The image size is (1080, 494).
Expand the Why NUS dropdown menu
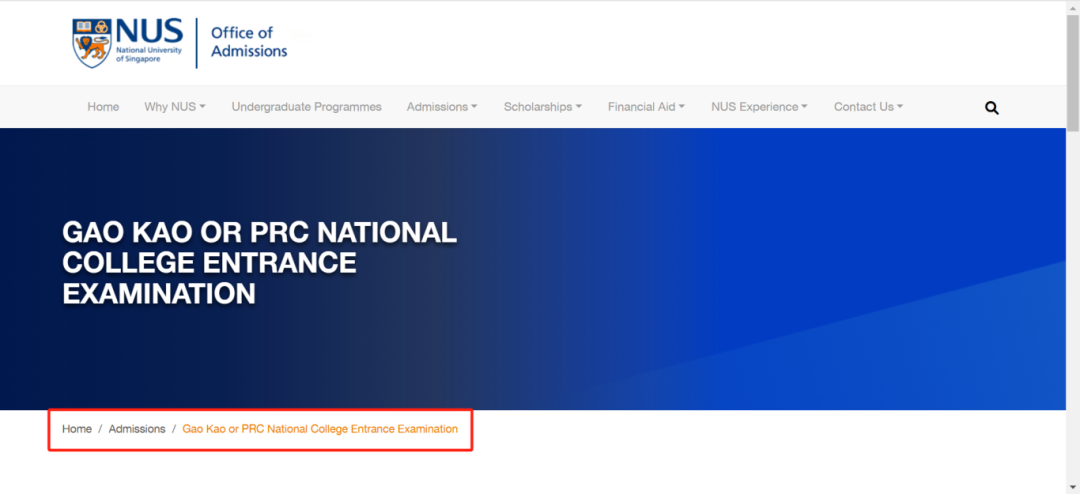tap(175, 107)
